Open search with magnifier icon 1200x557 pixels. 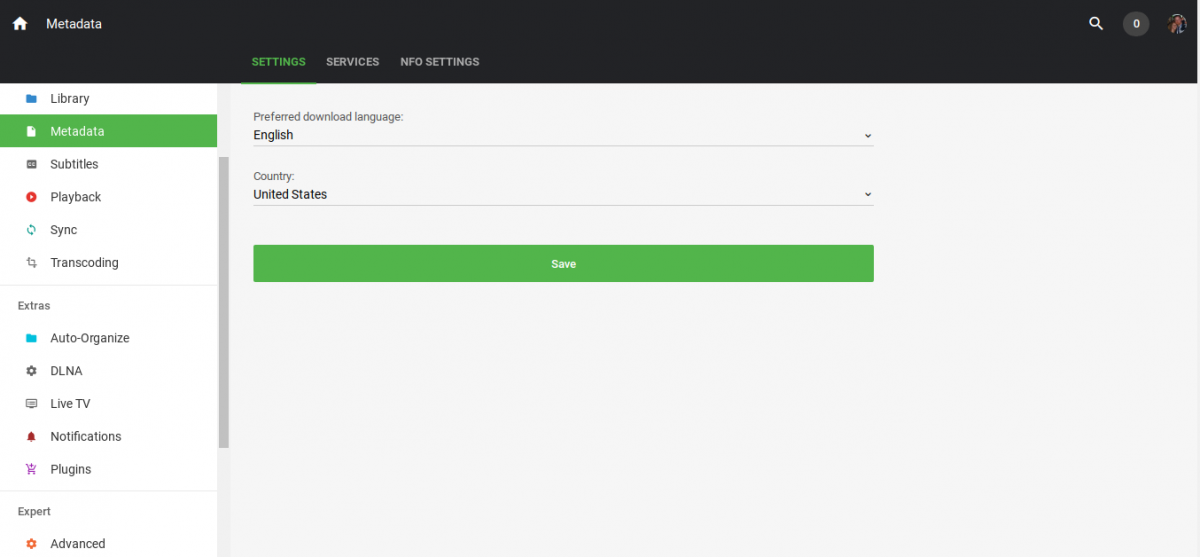click(1096, 24)
